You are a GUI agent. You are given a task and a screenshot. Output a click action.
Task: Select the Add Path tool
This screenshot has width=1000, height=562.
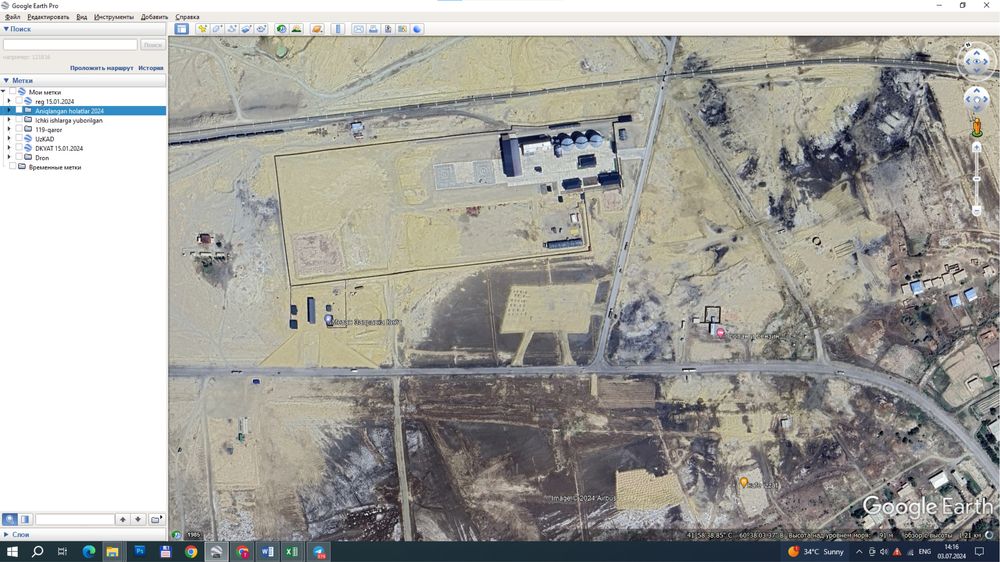[x=232, y=29]
